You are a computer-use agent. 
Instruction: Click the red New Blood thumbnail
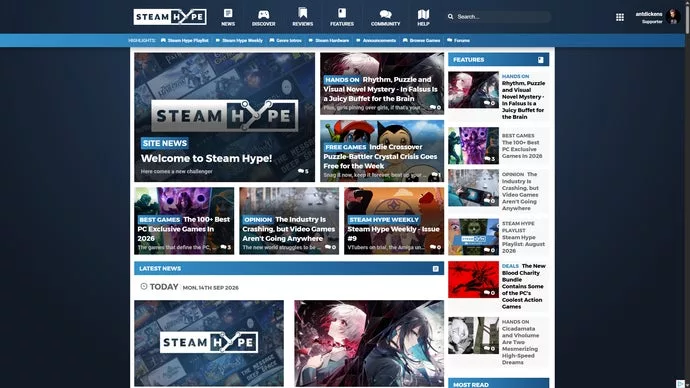pos(473,280)
